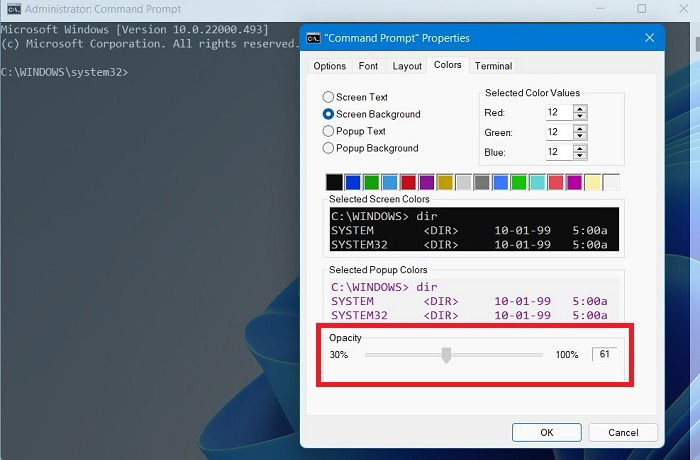
Task: Increase the Green value with up arrow
Action: [x=580, y=129]
